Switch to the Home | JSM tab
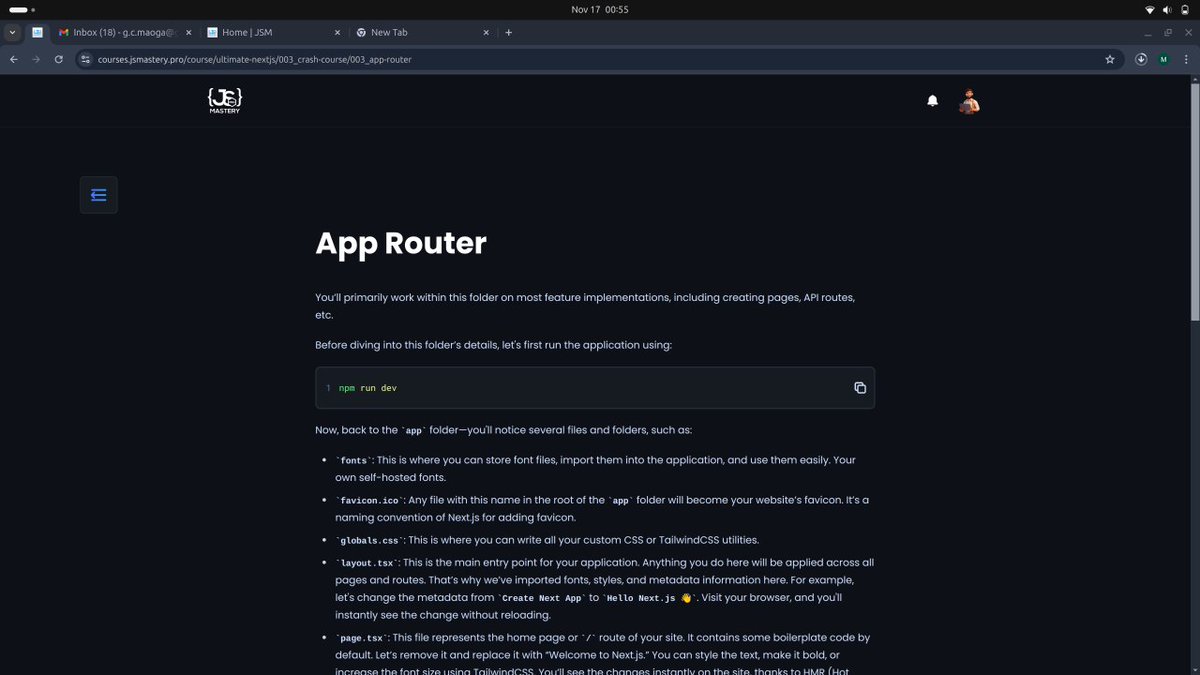This screenshot has width=1200, height=675. tap(271, 32)
